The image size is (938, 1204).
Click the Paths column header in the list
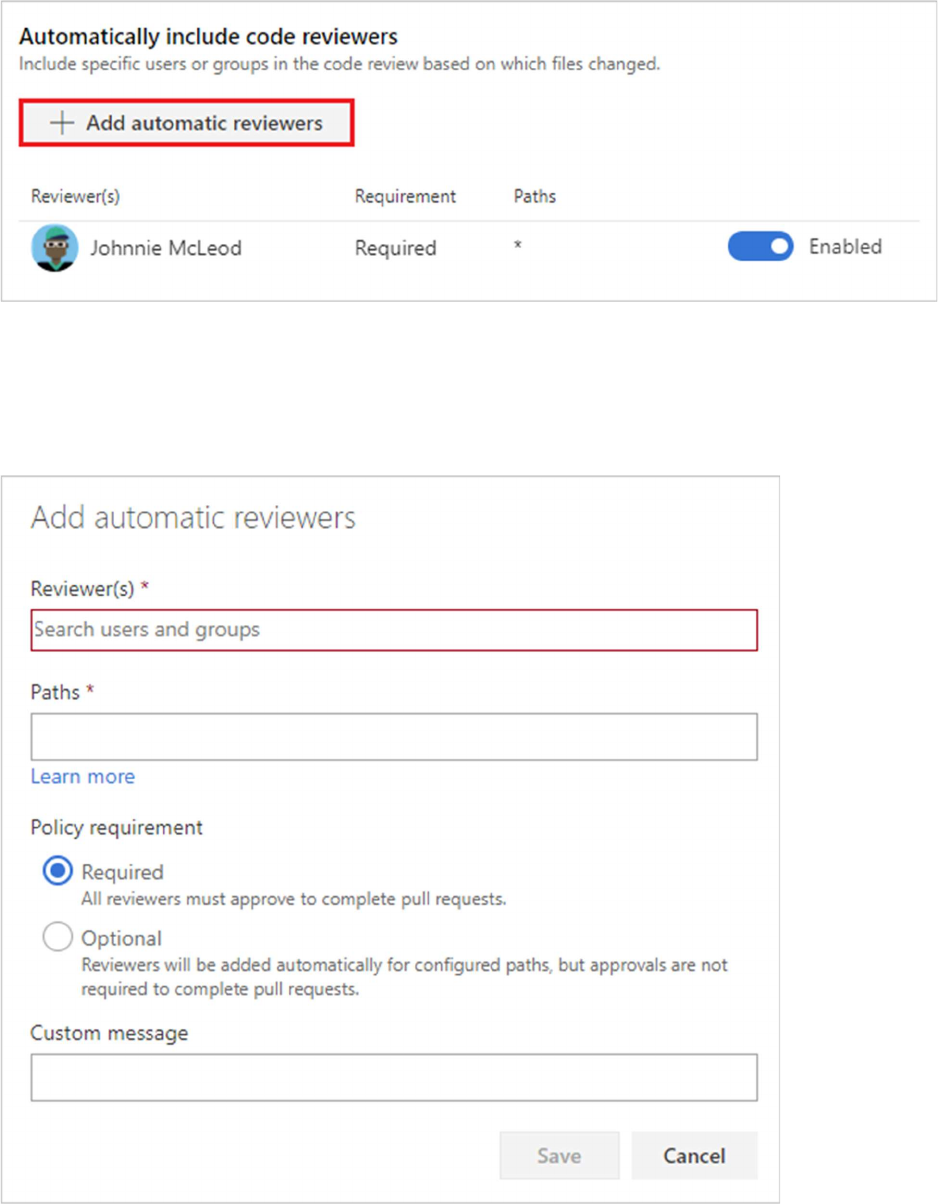[x=535, y=197]
